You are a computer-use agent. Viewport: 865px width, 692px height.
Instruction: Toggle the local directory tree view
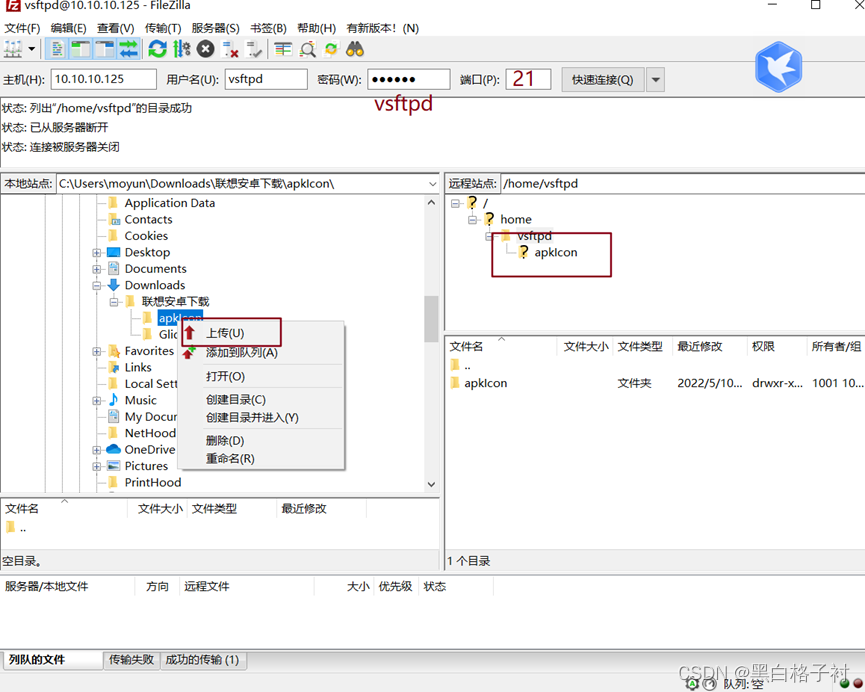pyautogui.click(x=79, y=48)
